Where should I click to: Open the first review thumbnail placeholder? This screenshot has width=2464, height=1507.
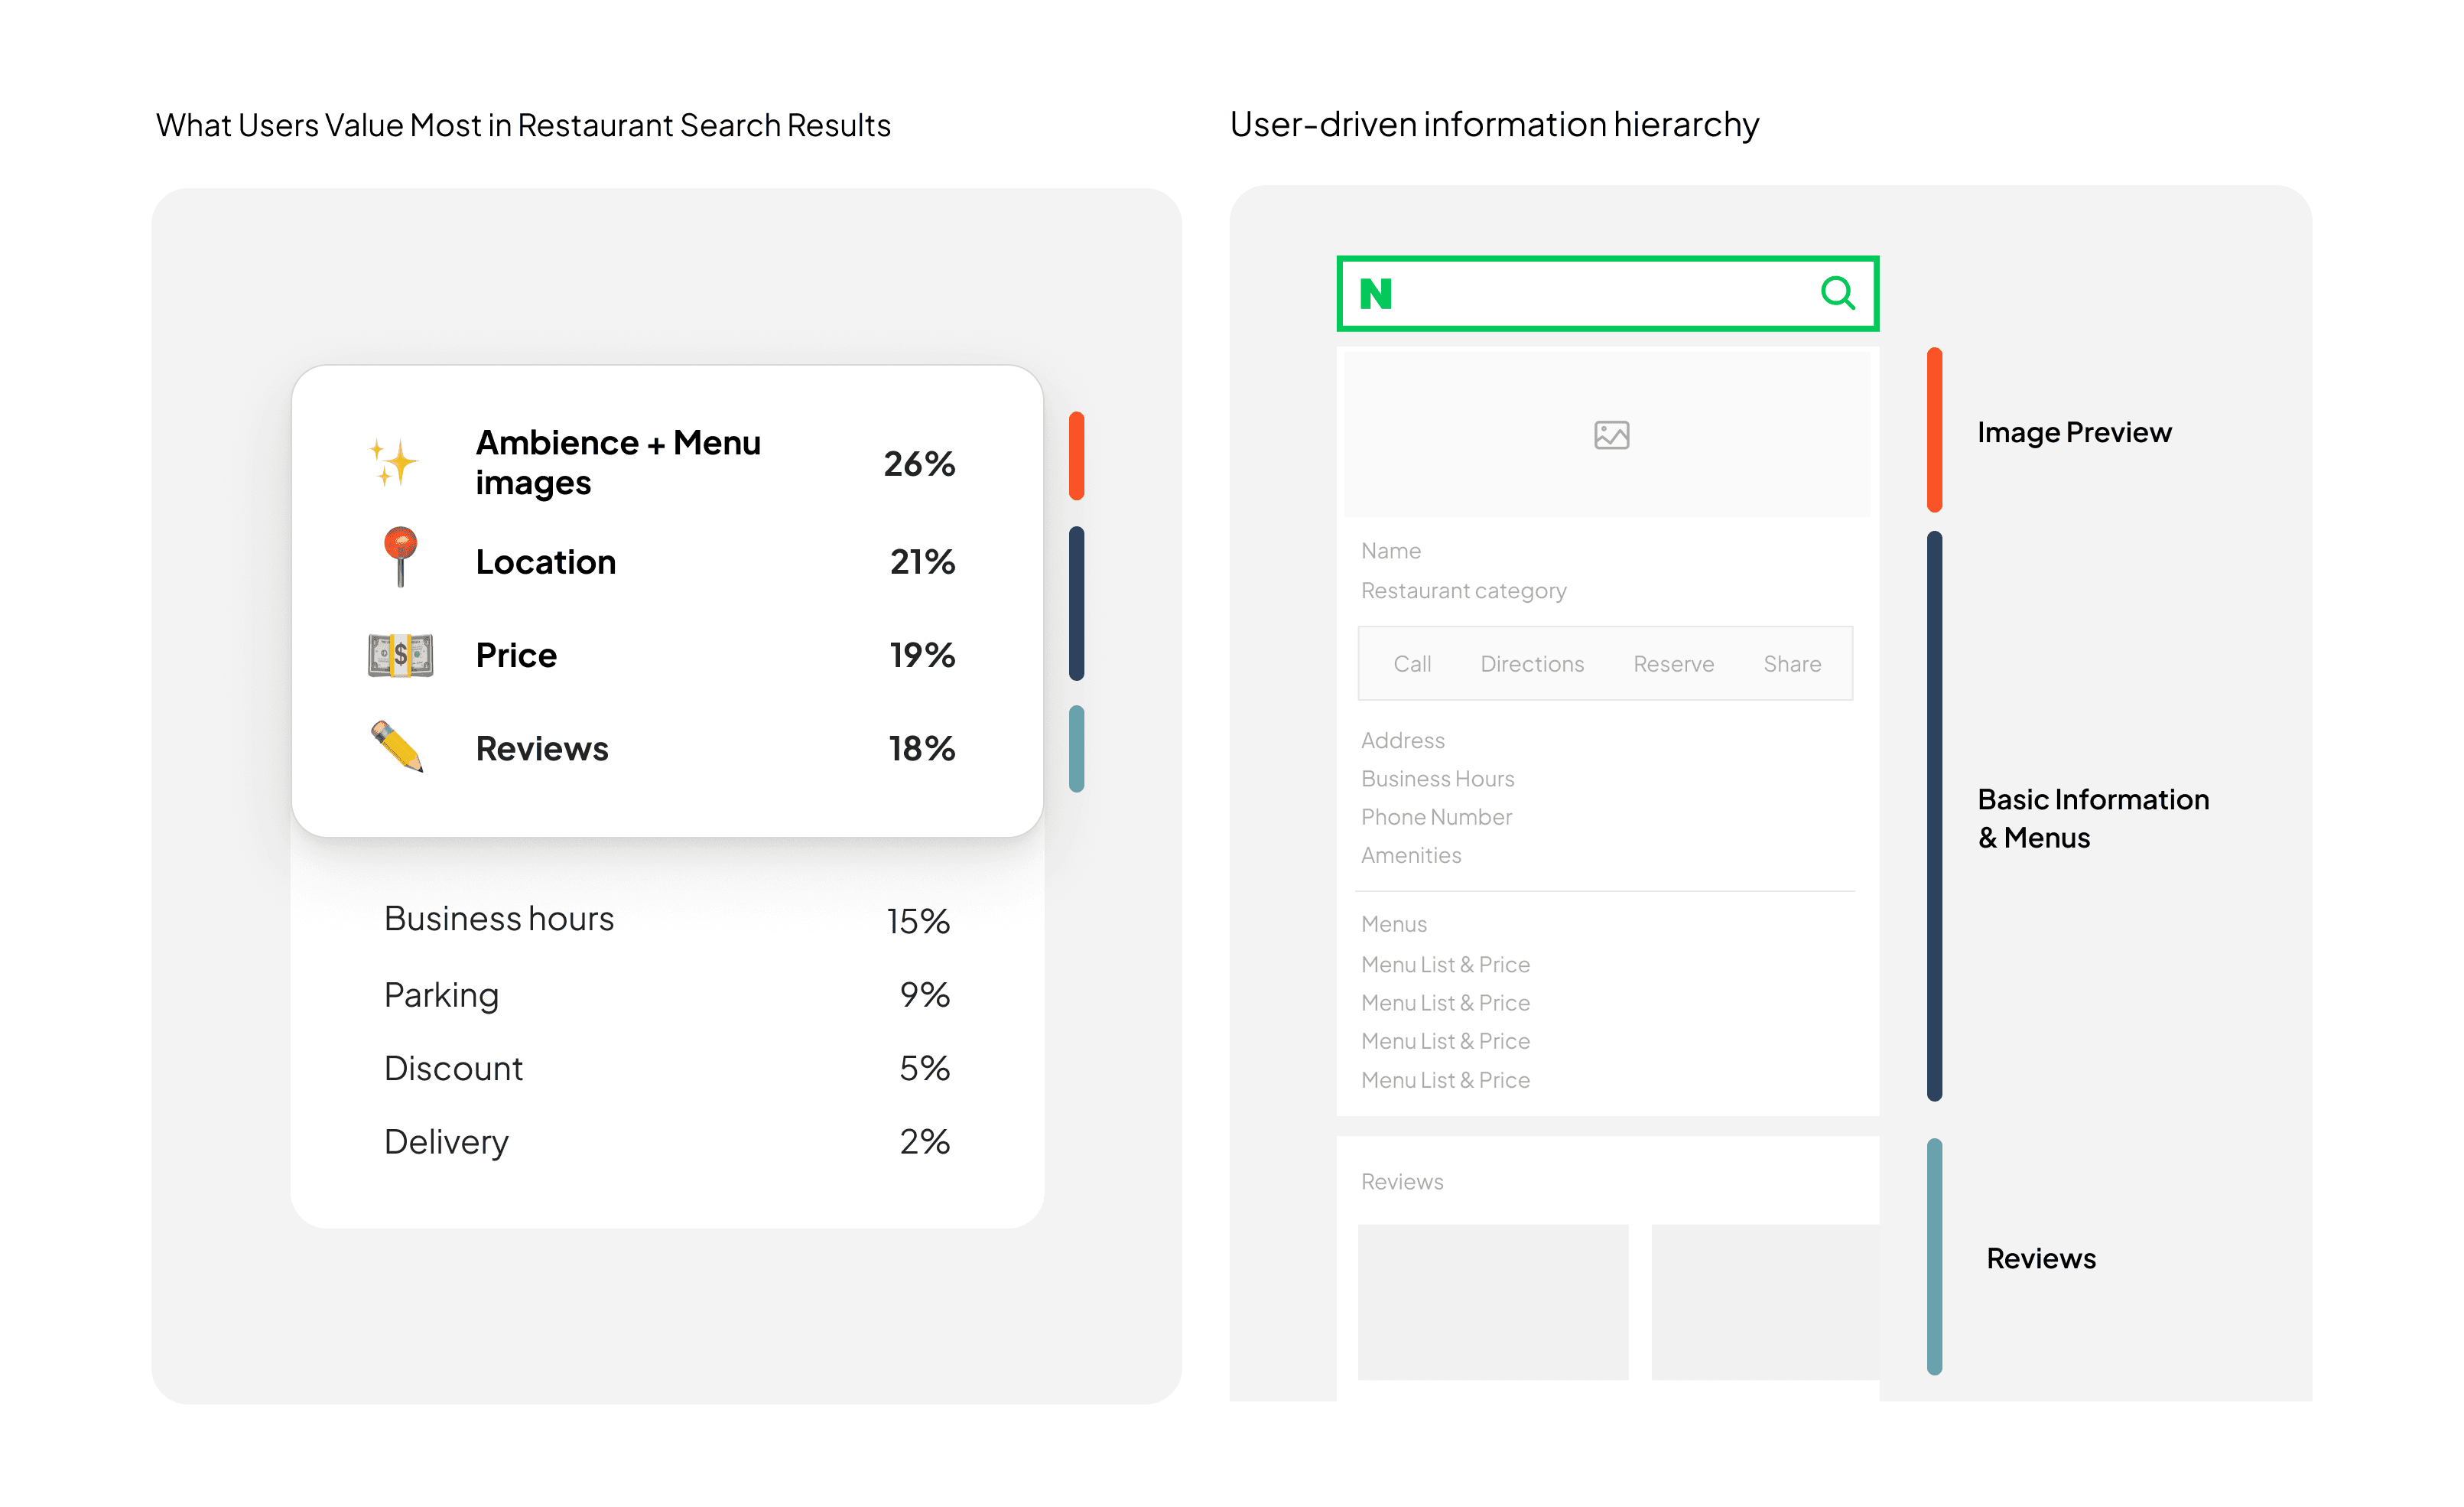[x=1492, y=1302]
